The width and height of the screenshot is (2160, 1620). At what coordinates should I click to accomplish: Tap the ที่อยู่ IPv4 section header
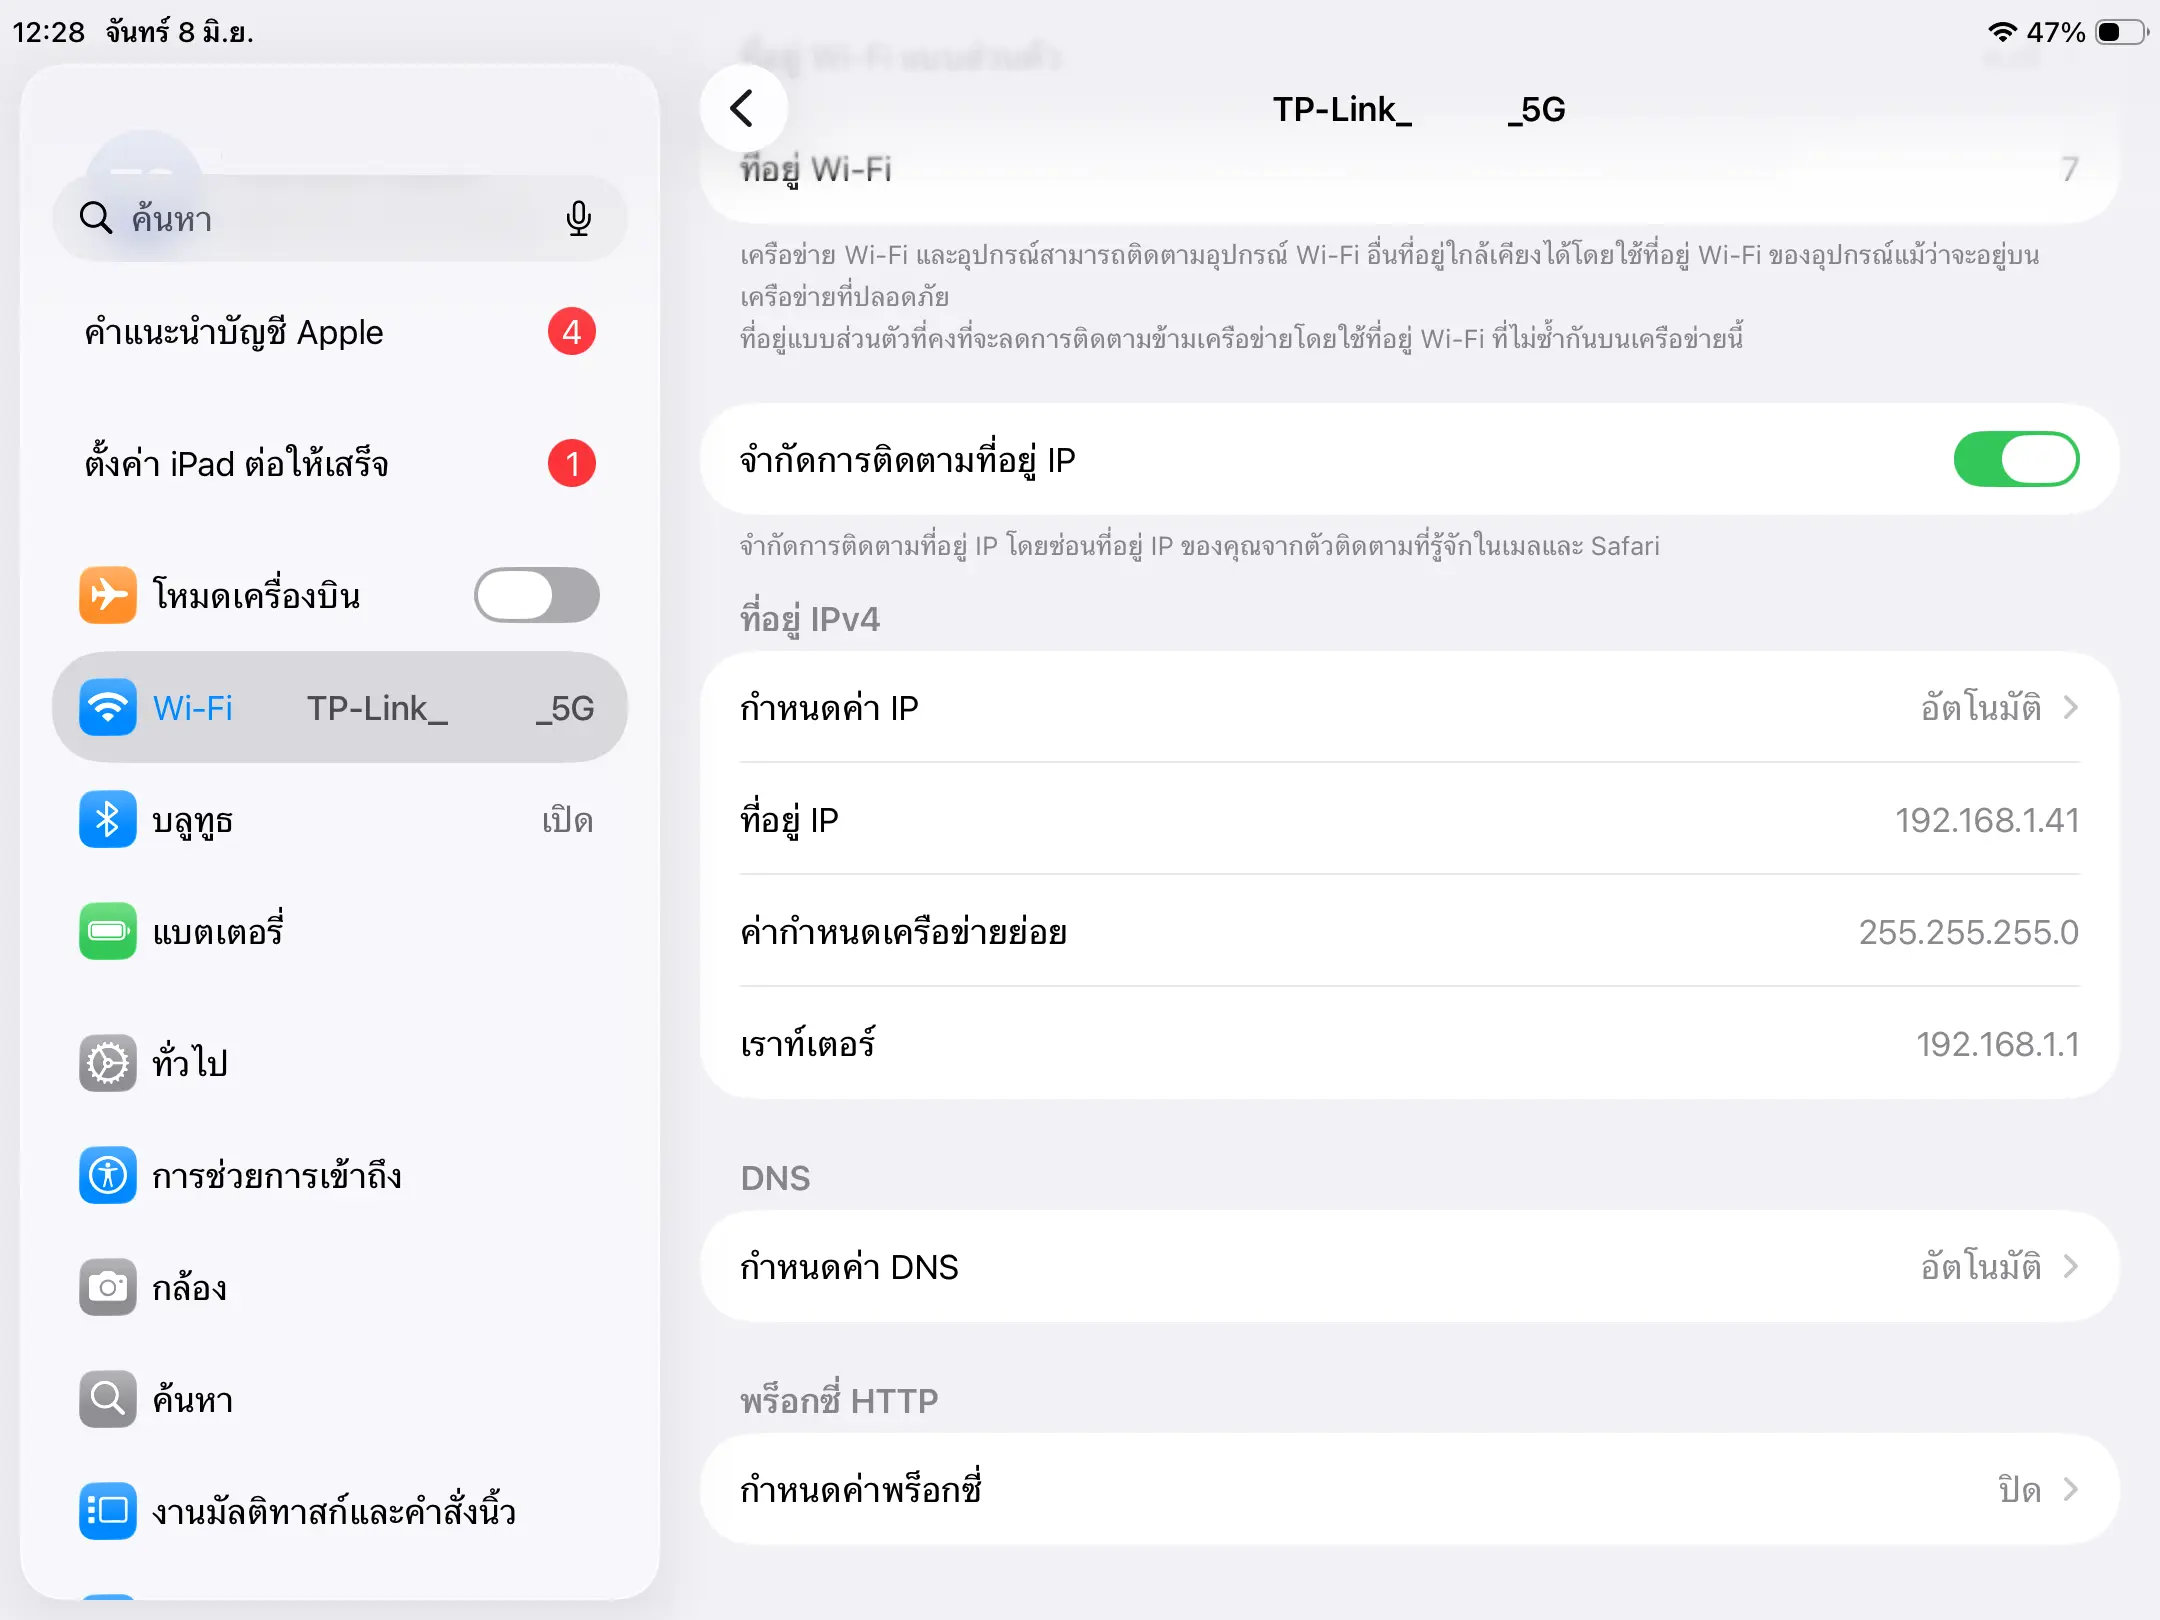point(810,619)
